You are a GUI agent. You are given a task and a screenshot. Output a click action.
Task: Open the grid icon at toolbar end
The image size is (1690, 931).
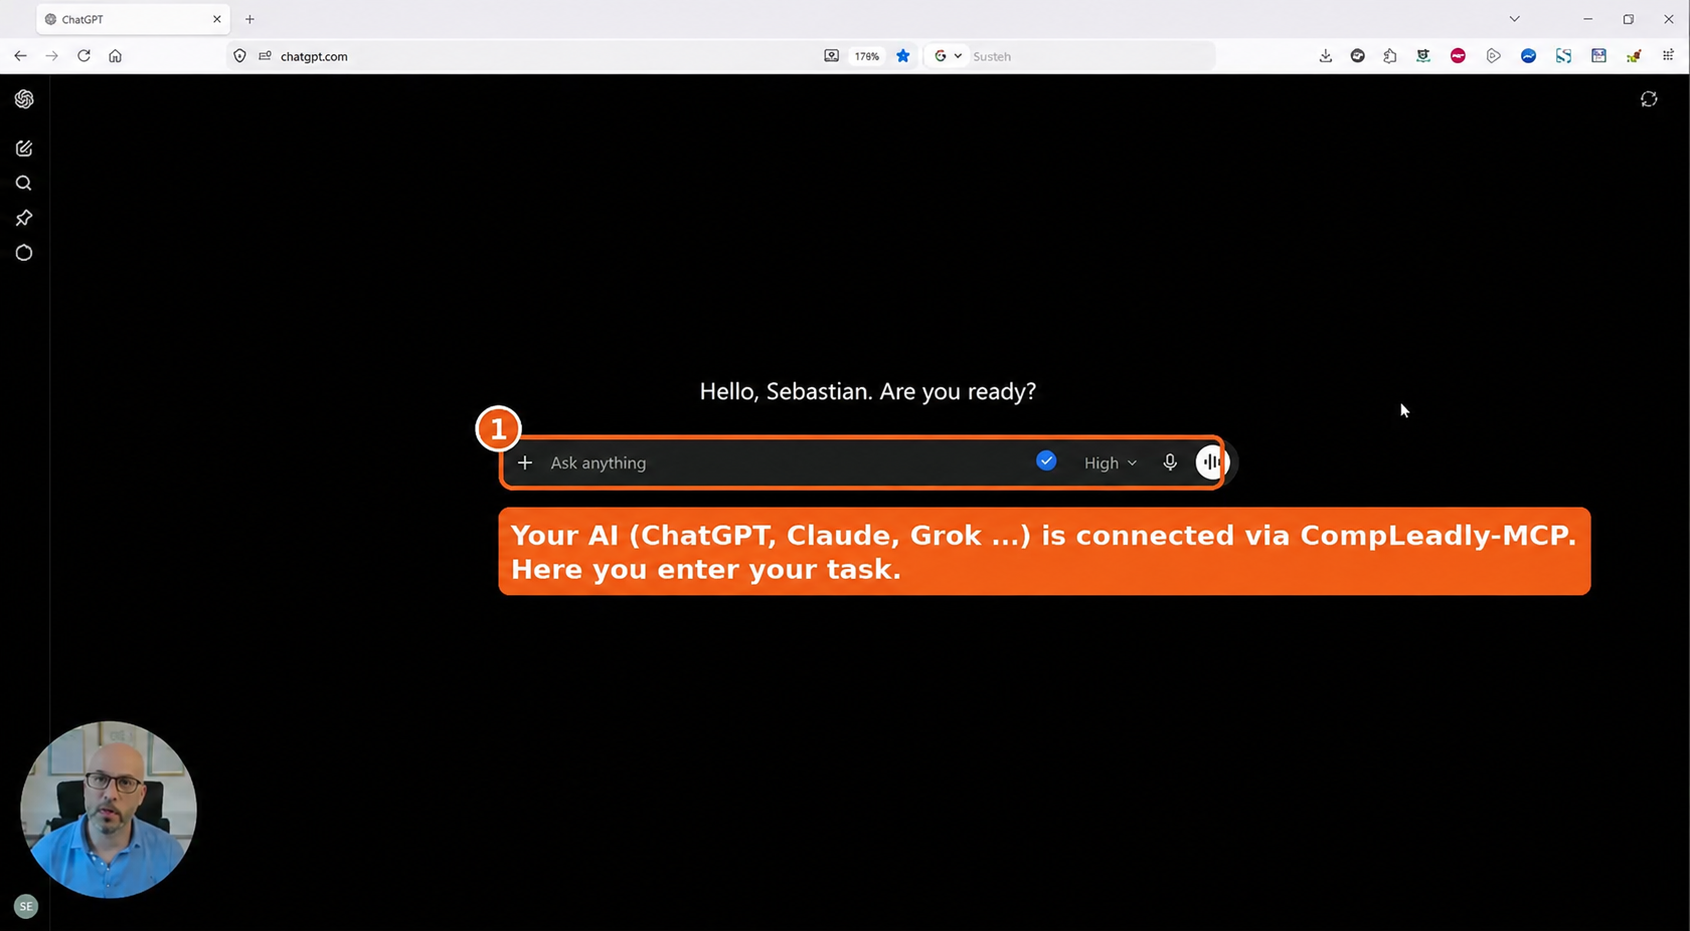tap(1668, 56)
